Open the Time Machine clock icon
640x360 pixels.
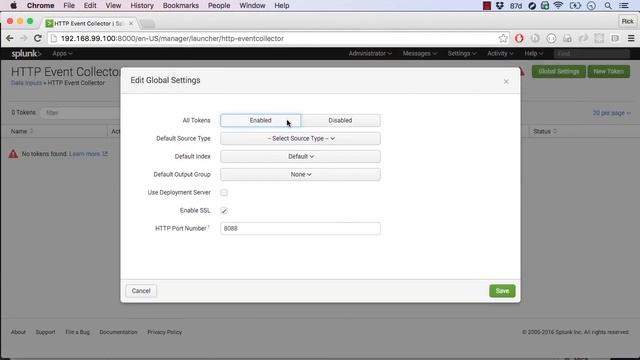click(591, 6)
